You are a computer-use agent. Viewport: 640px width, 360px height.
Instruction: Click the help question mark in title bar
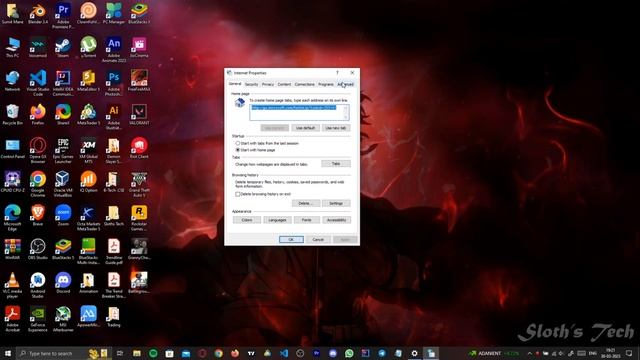pyautogui.click(x=337, y=73)
